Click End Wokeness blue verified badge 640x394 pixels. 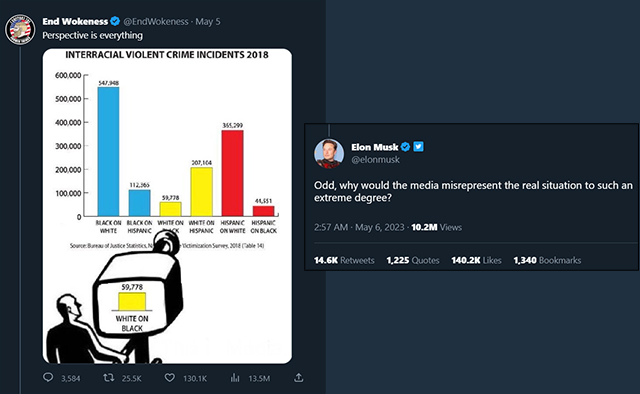[x=115, y=21]
